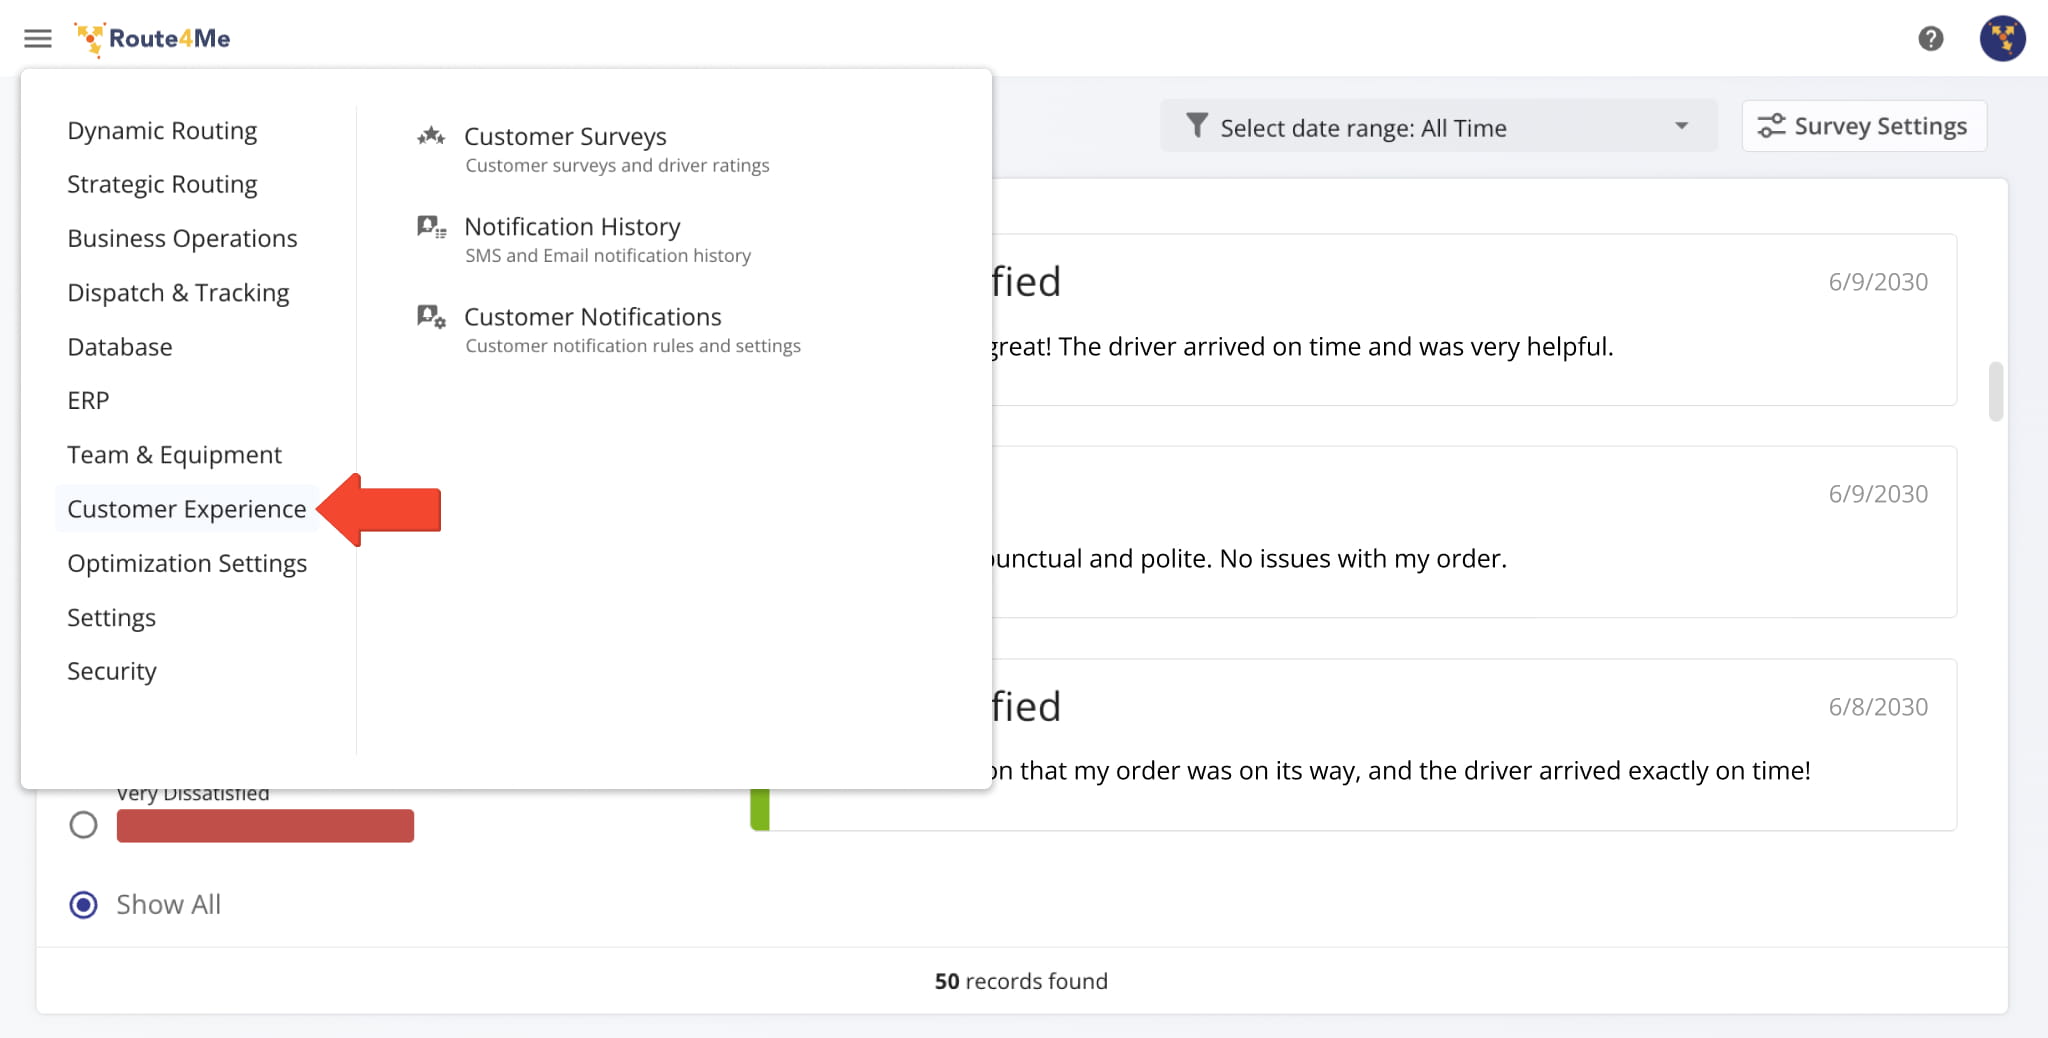Click the Notification History icon

[431, 227]
